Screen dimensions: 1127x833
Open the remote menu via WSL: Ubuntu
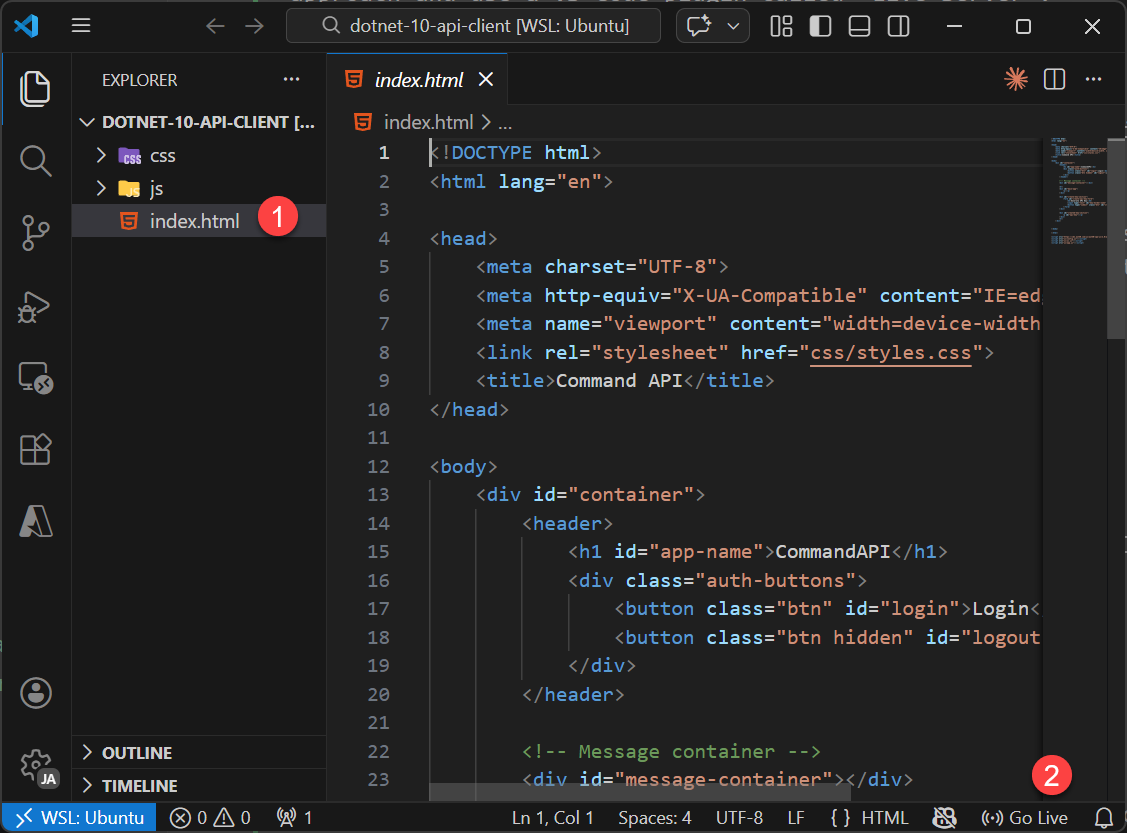coord(78,817)
